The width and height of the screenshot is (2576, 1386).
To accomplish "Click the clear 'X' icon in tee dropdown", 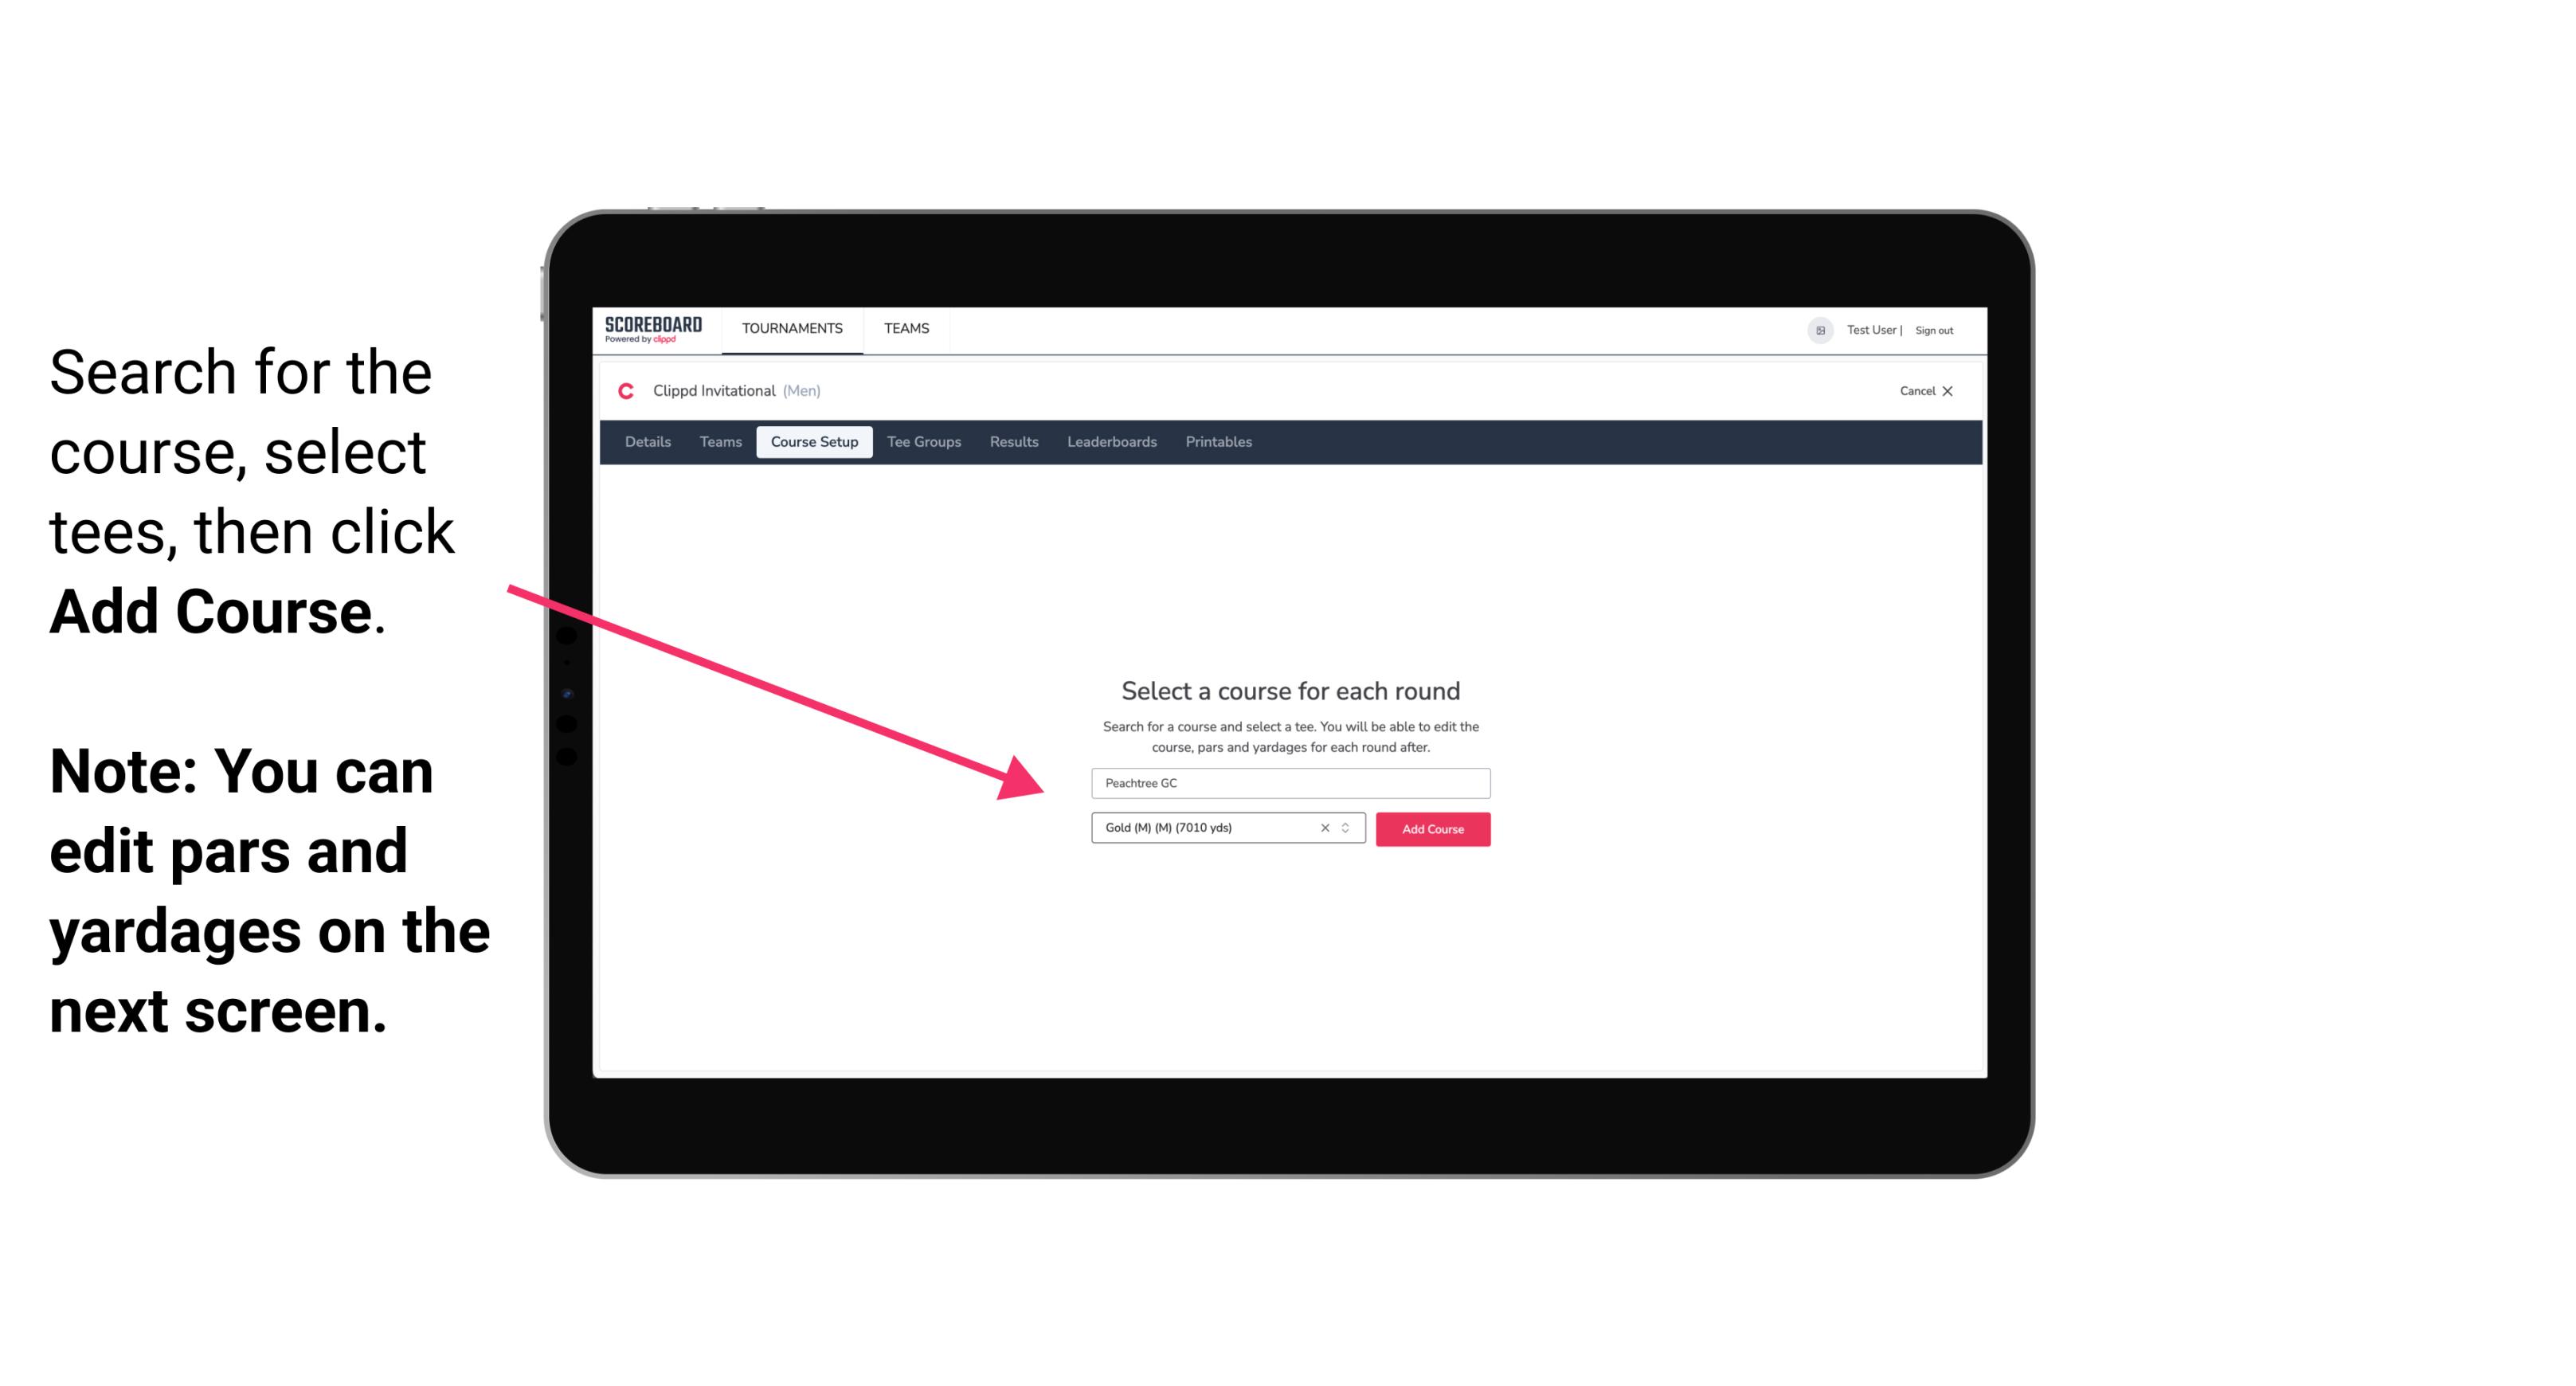I will click(x=1325, y=828).
